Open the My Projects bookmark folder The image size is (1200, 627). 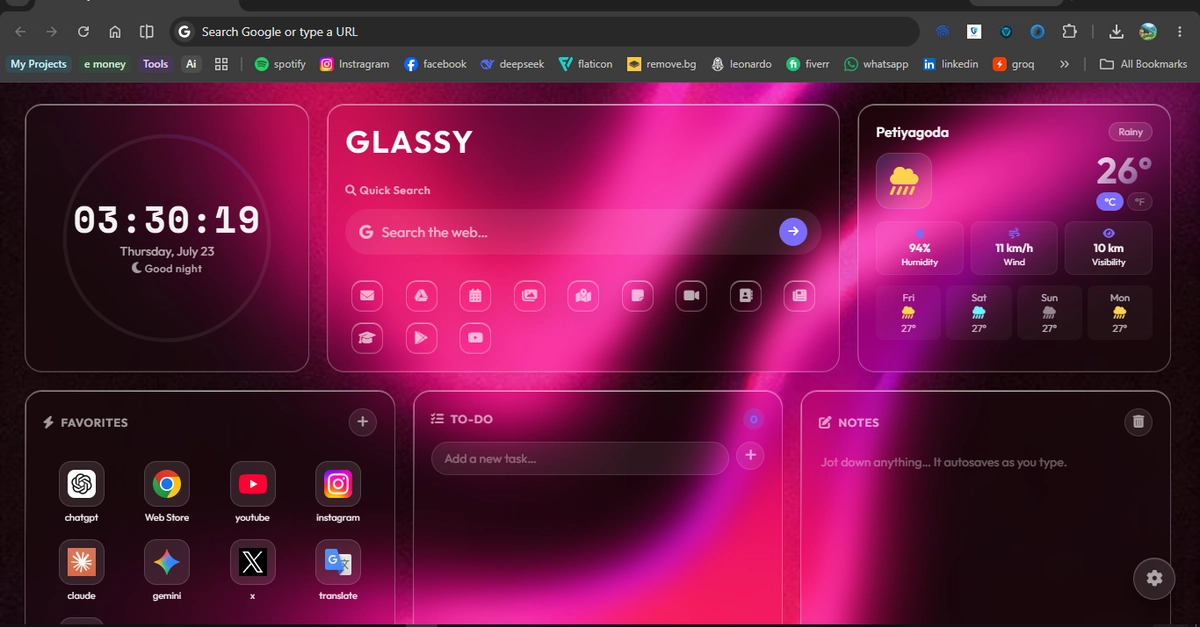pyautogui.click(x=39, y=64)
